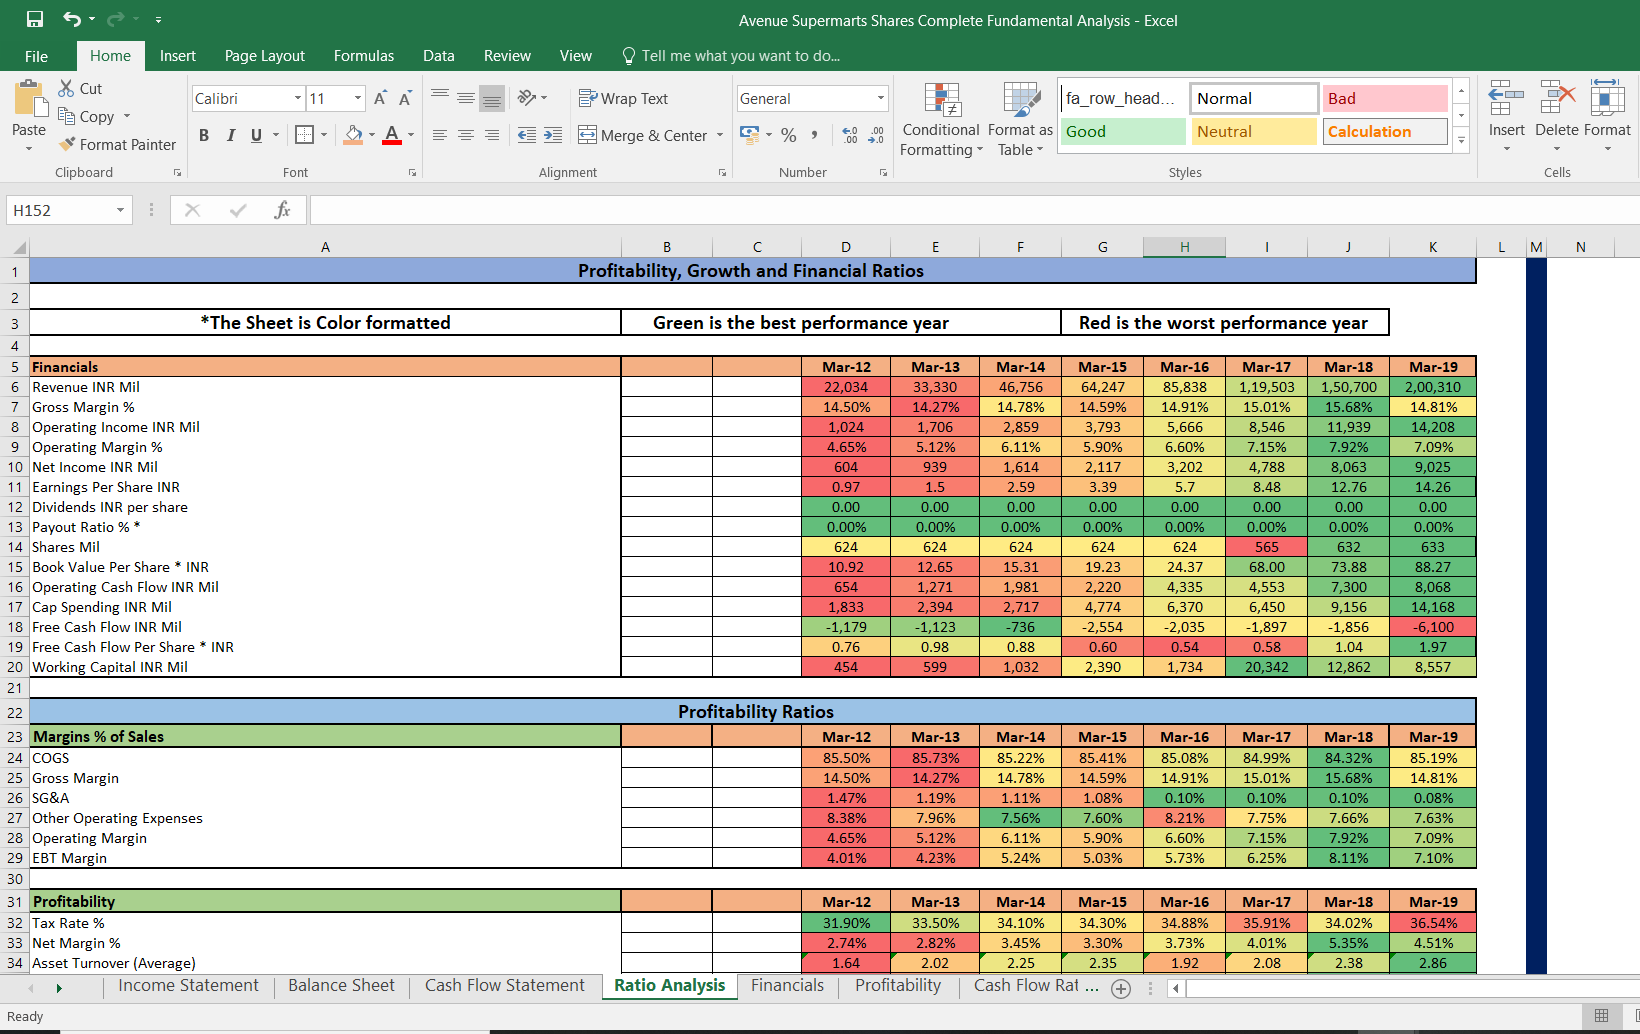
Task: Toggle Align Right
Action: pyautogui.click(x=491, y=135)
